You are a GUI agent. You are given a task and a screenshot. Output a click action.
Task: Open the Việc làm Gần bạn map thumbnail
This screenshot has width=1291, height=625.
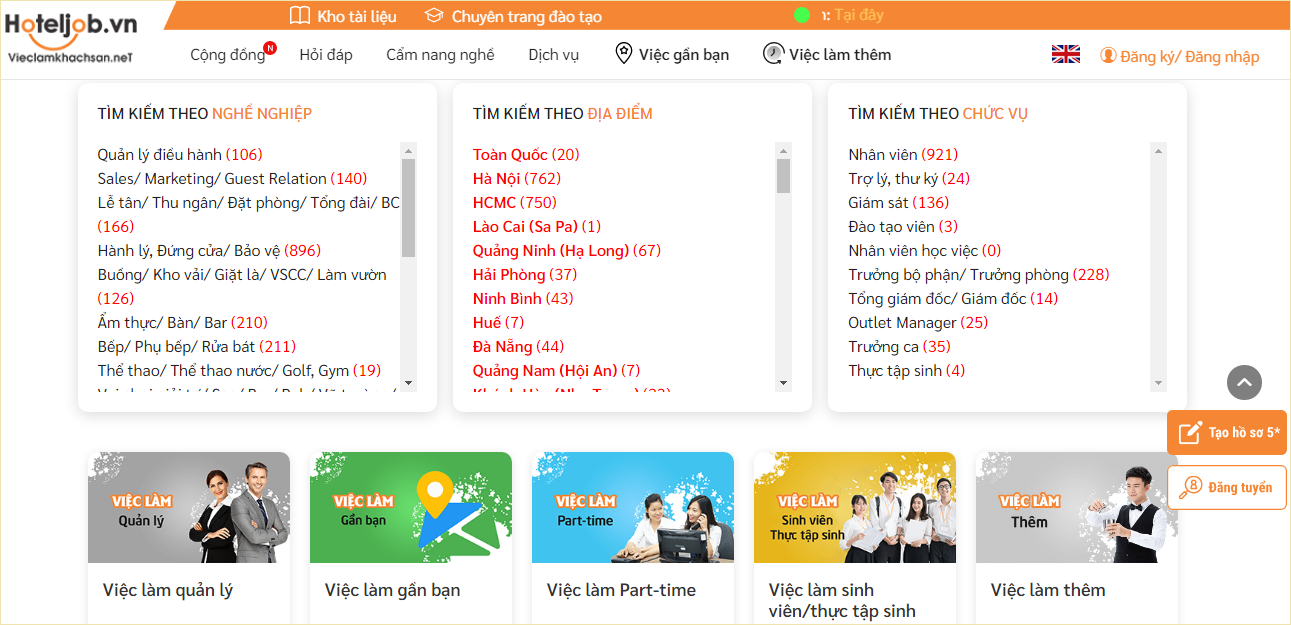(411, 508)
